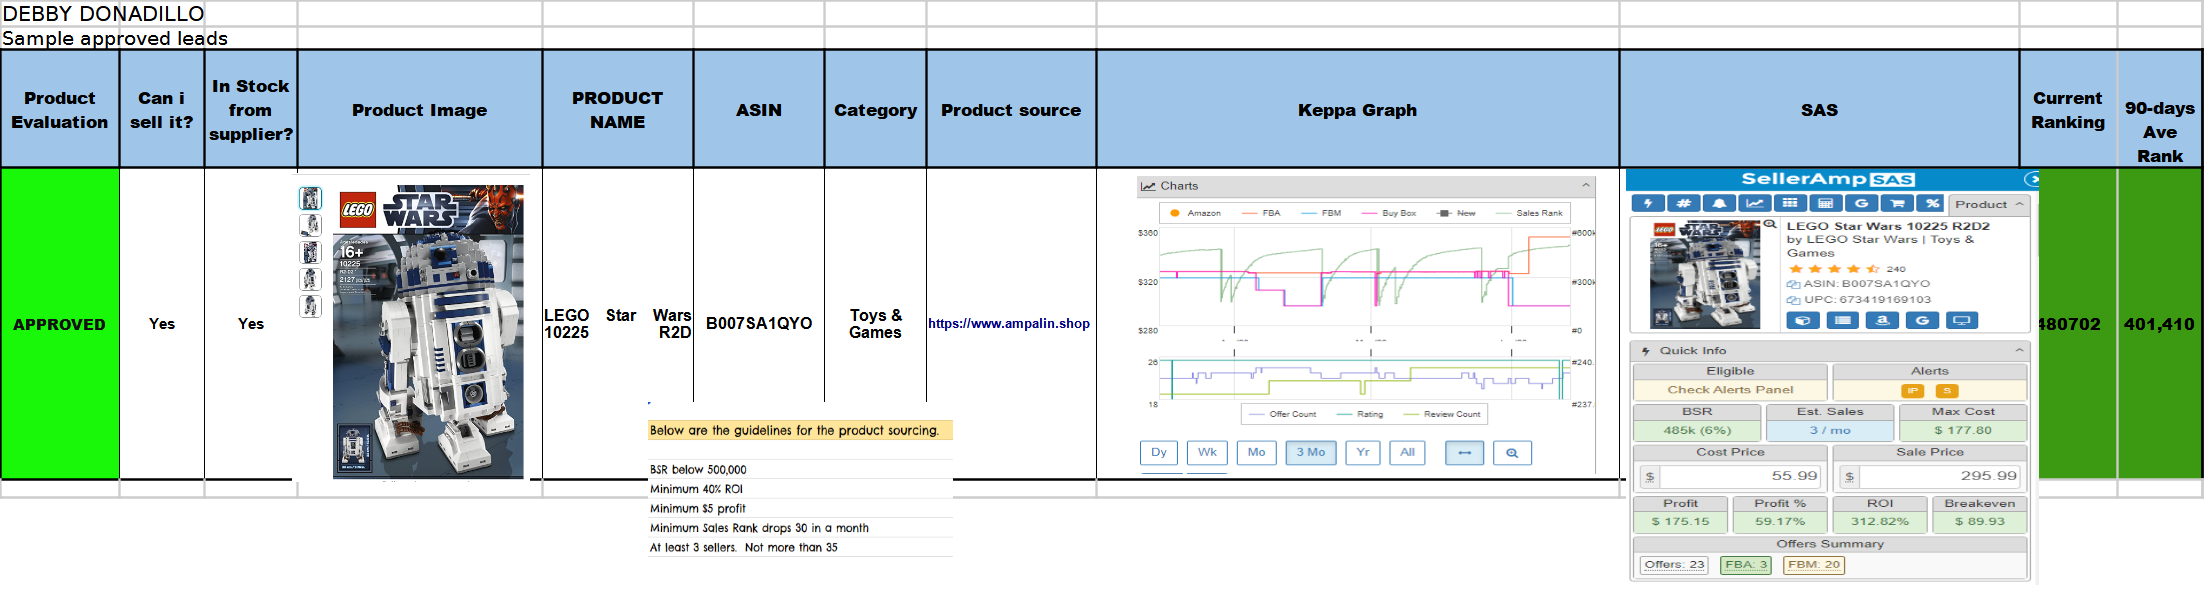Toggle the FBA series in chart legend
The height and width of the screenshot is (610, 2210).
click(x=1261, y=213)
